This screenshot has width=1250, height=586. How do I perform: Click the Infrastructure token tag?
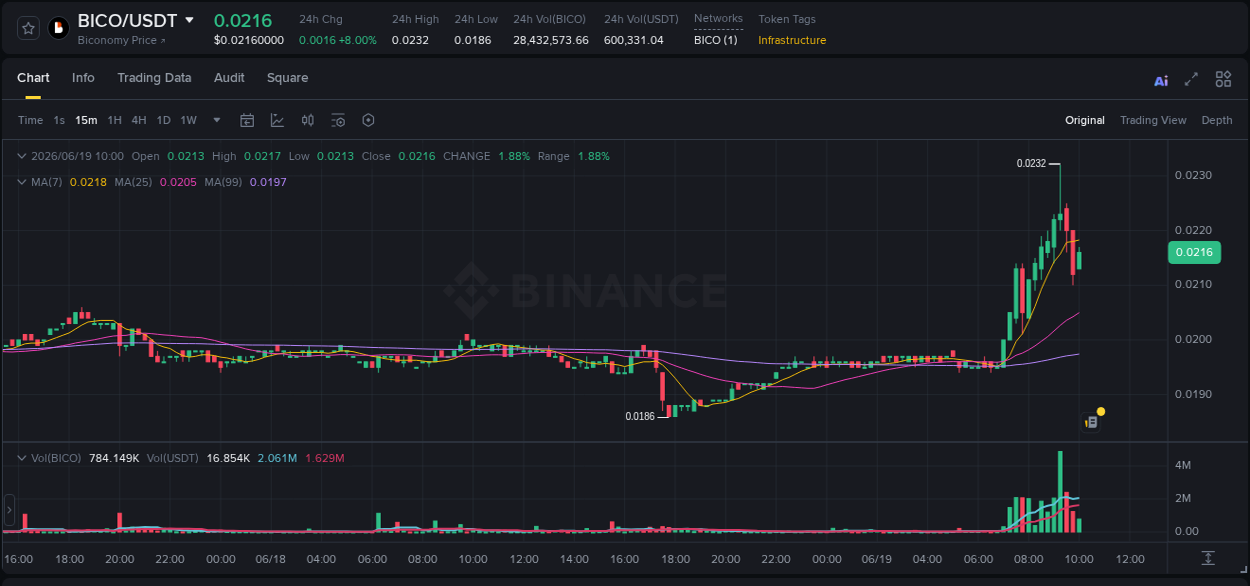pyautogui.click(x=792, y=40)
